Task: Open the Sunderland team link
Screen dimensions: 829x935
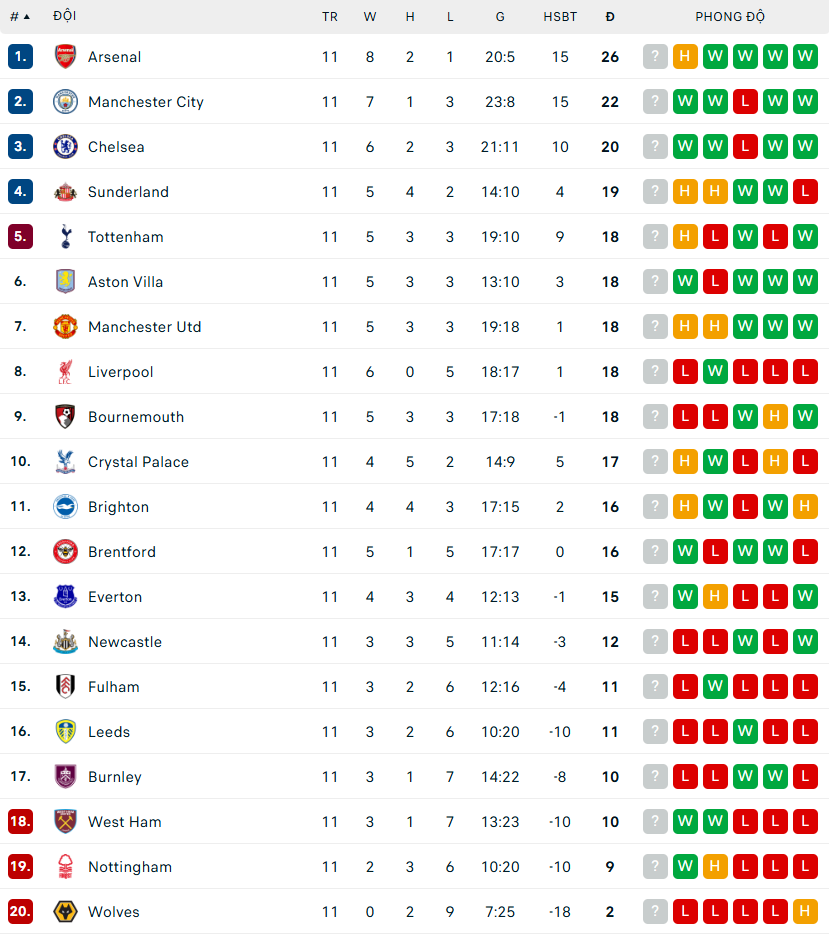Action: click(x=128, y=192)
